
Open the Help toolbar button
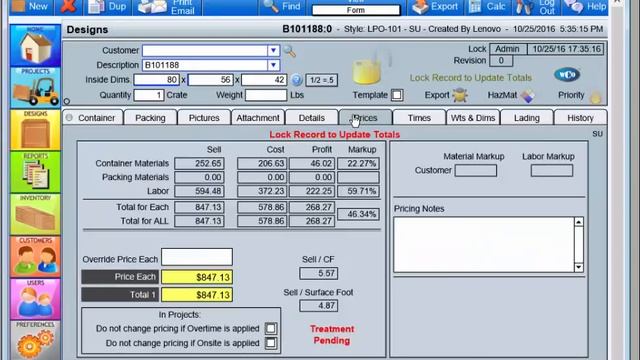coord(585,7)
